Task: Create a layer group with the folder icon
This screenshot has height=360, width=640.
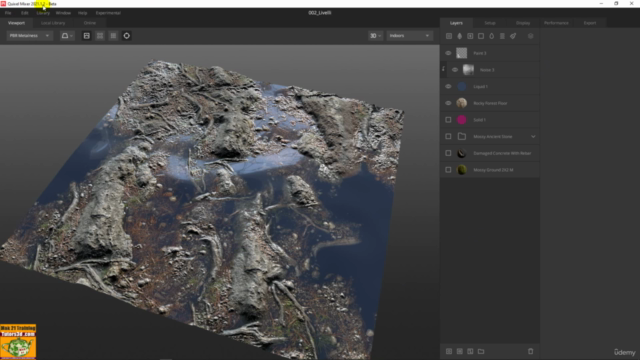Action: (x=481, y=351)
